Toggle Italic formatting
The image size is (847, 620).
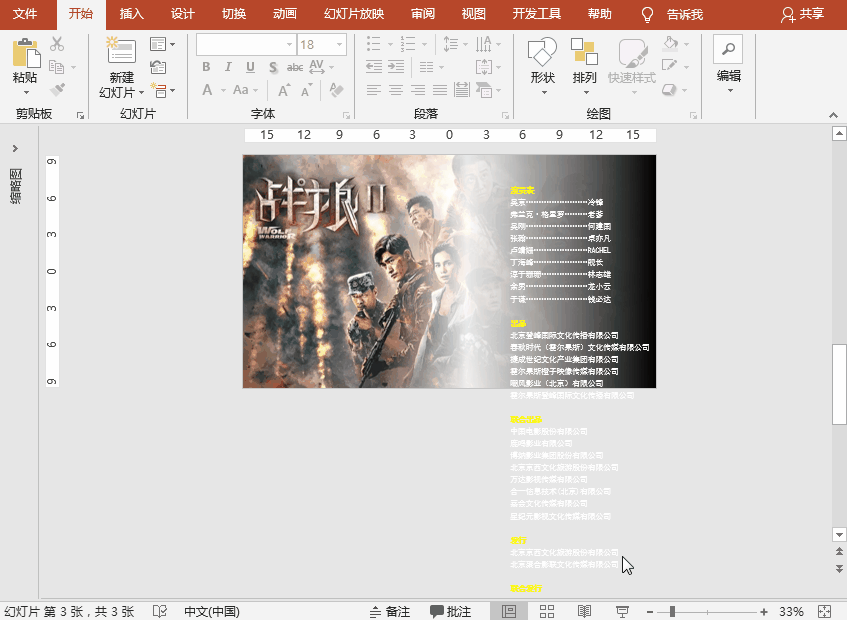(x=228, y=67)
